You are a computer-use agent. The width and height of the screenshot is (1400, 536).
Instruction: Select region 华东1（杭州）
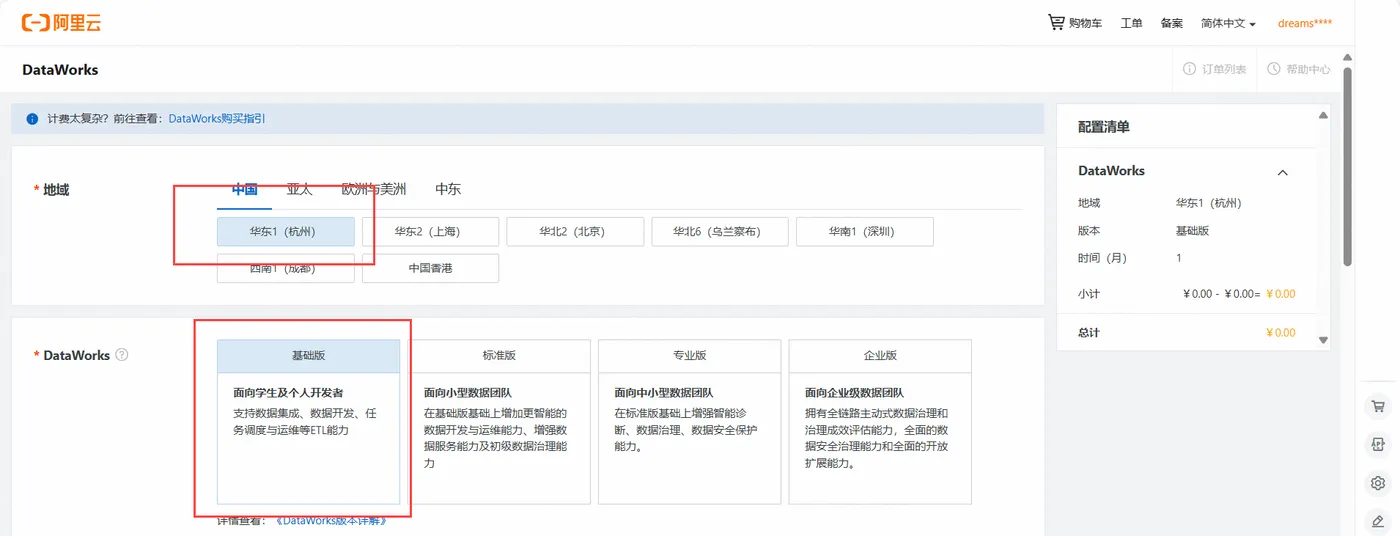(286, 231)
